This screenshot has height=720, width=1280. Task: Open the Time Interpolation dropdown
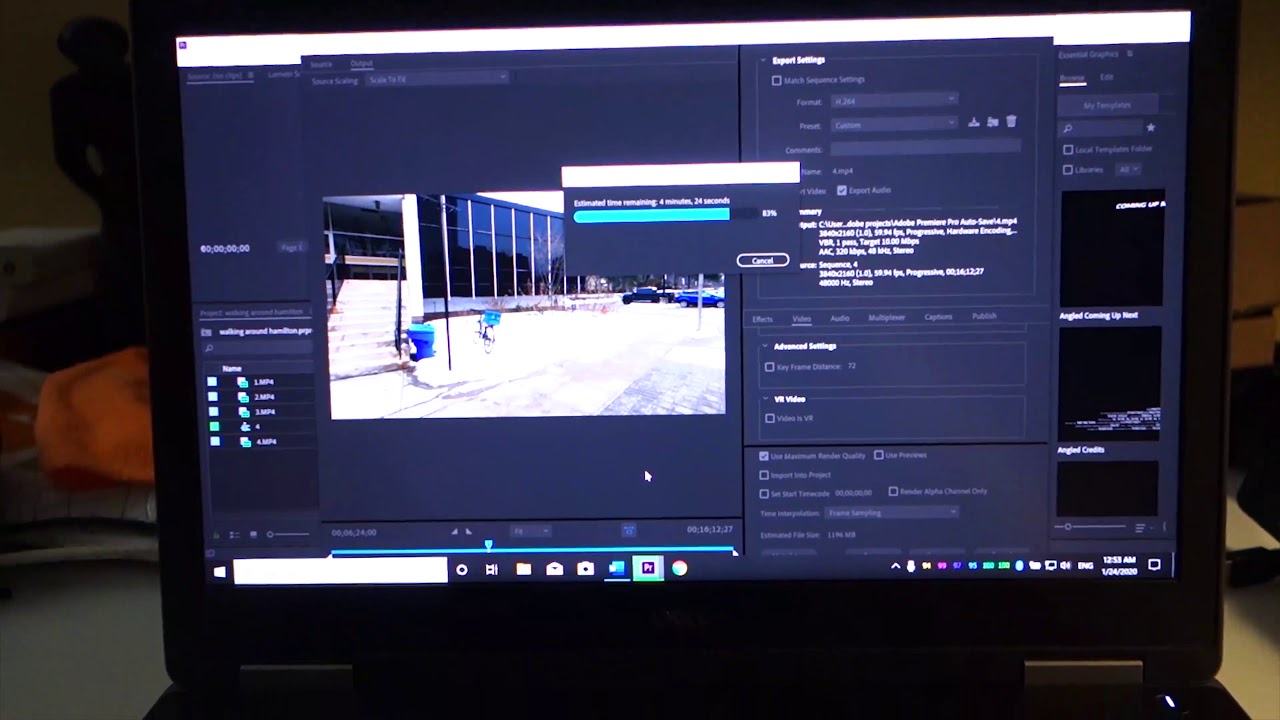click(892, 513)
